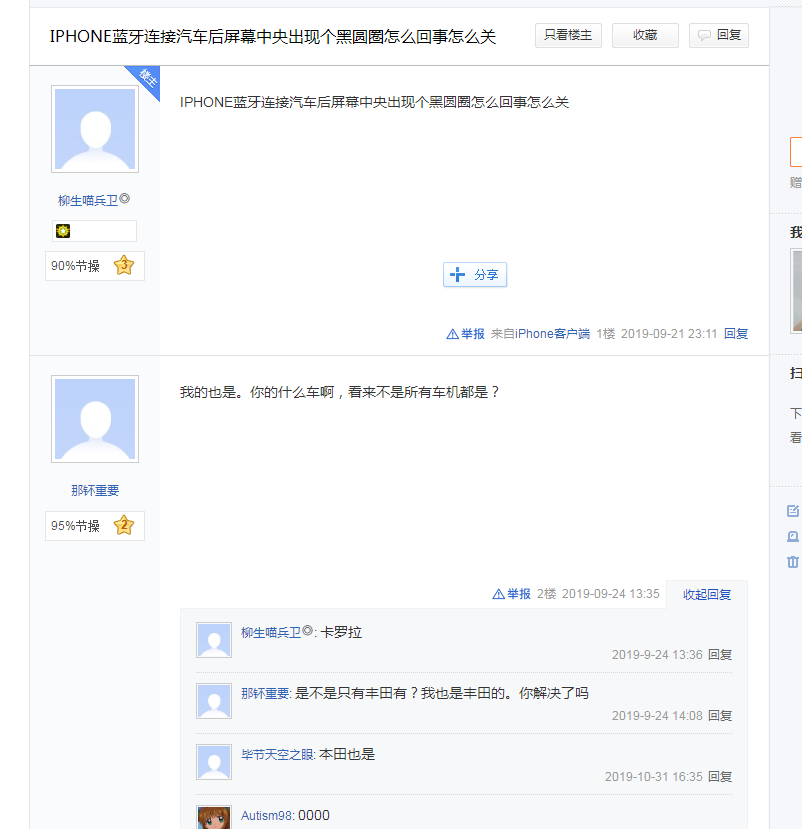Open 柳生喵兵卫 username link under the first avatar
This screenshot has height=829, width=802.
point(88,200)
